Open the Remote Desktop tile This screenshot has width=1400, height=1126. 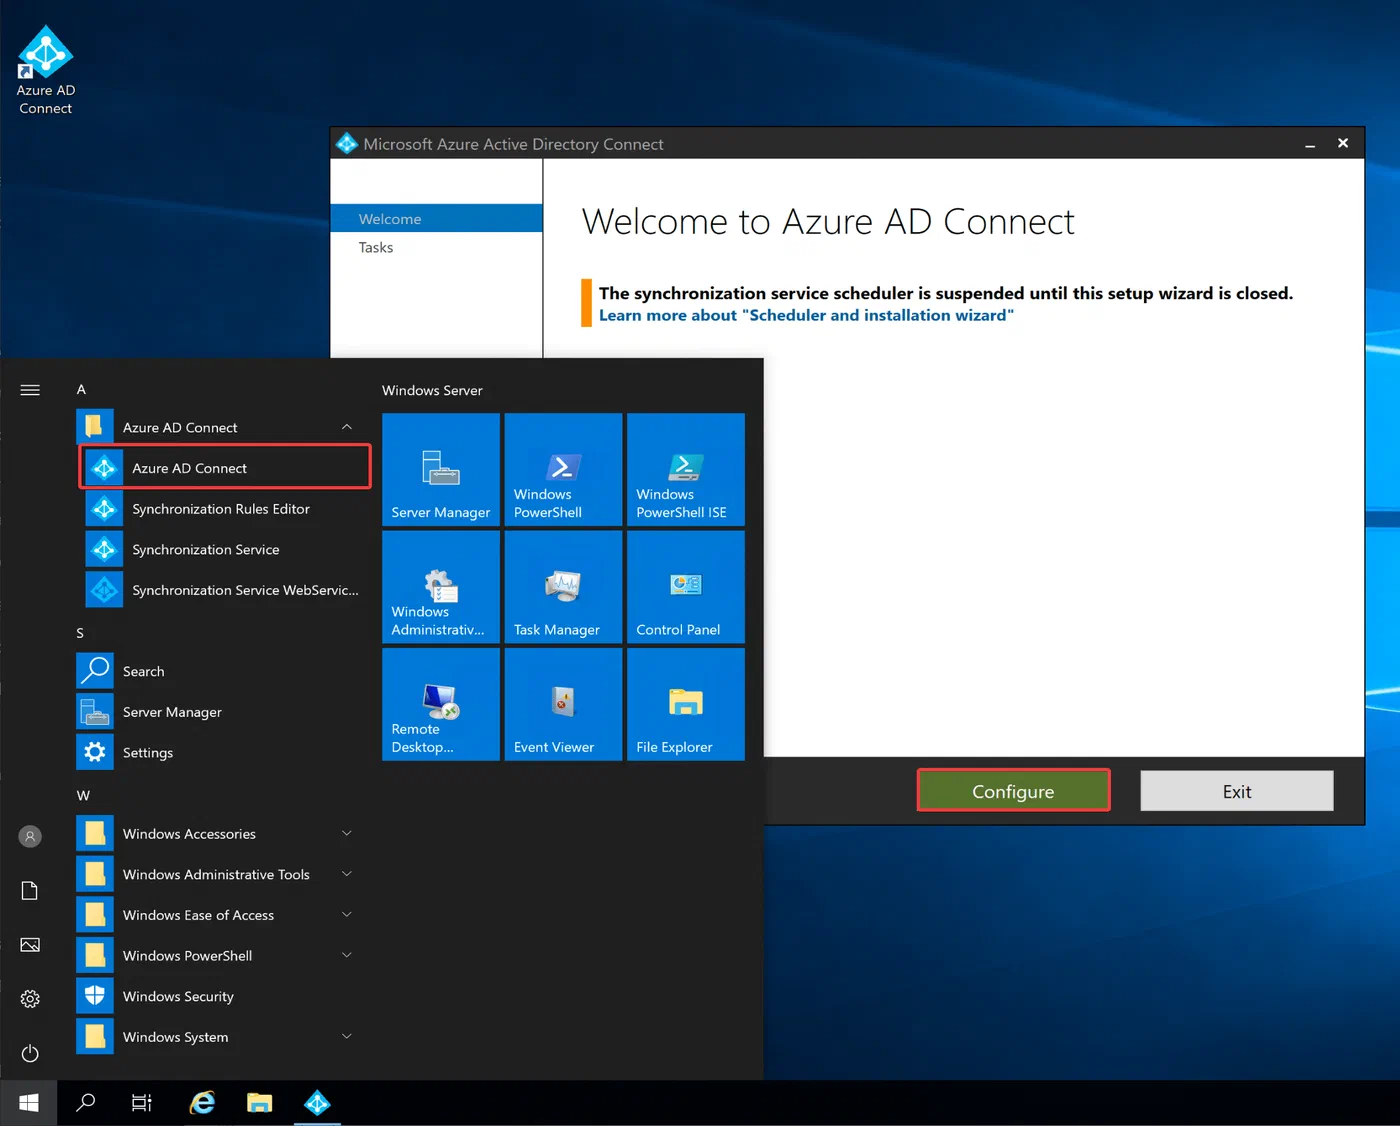[x=441, y=704]
